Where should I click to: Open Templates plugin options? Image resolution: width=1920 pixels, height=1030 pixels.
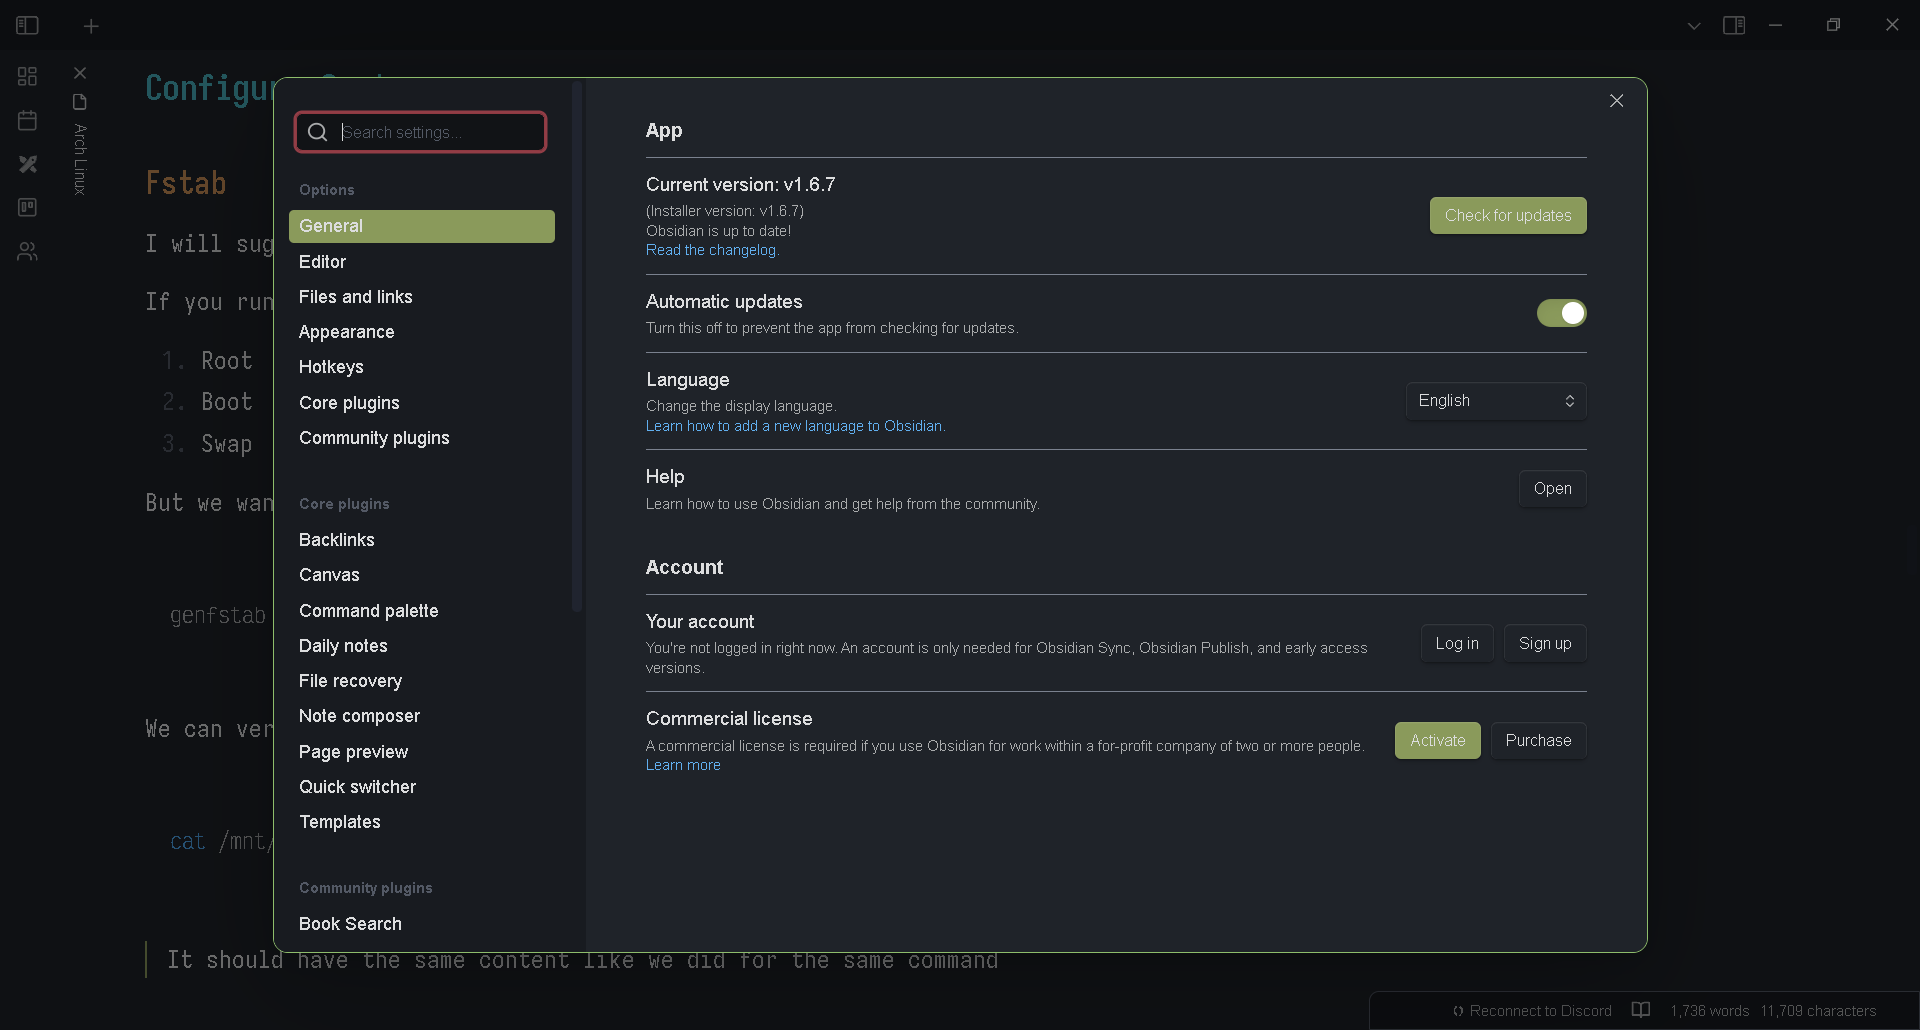coord(422,822)
